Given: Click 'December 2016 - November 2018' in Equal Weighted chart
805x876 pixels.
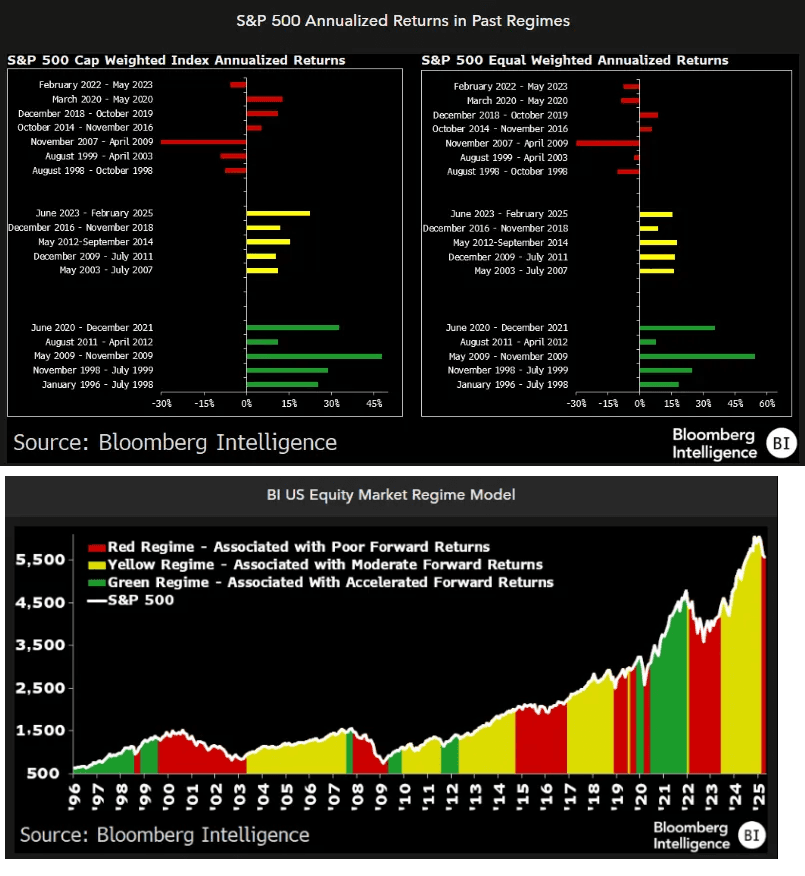Looking at the screenshot, I should pos(496,228).
